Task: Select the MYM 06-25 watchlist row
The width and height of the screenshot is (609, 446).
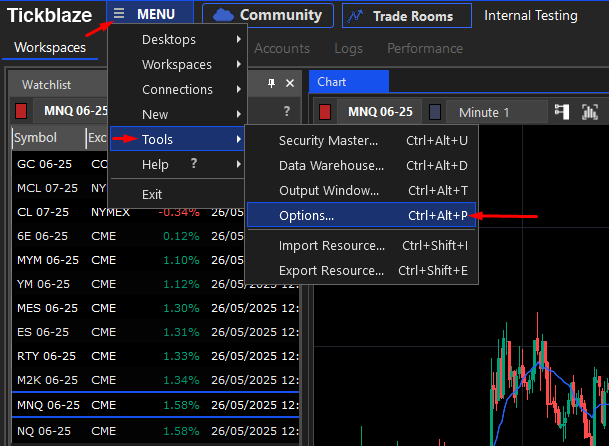Action: (155, 260)
